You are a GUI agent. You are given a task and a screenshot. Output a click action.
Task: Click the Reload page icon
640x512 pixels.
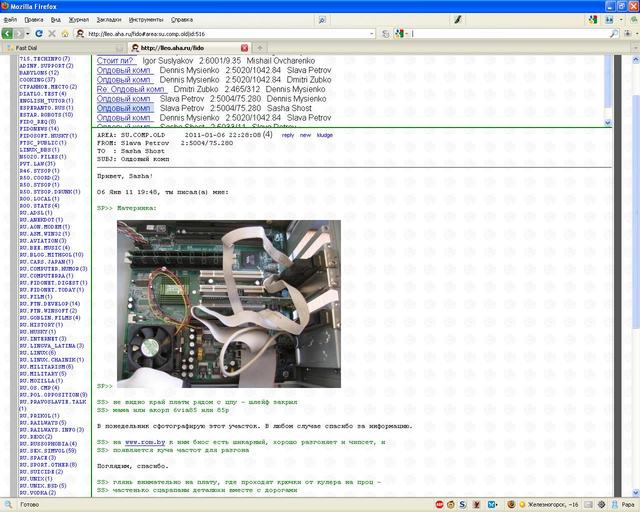(x=38, y=33)
